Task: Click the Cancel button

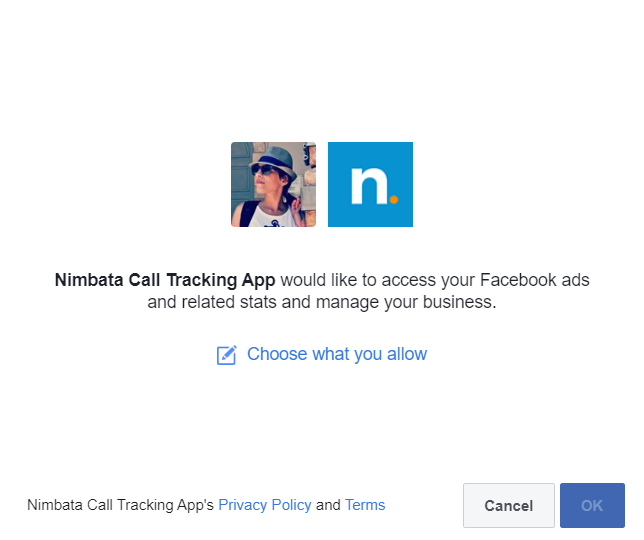Action: [508, 505]
